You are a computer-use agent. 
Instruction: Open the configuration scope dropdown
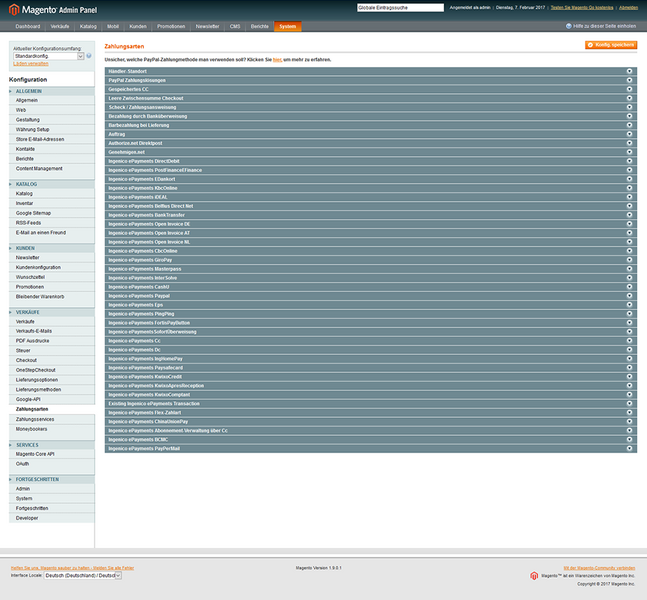[49, 56]
